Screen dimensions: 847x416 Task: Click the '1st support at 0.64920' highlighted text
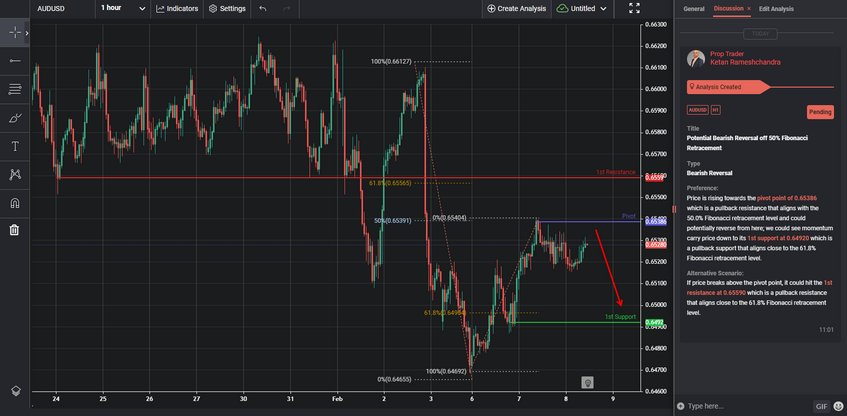pos(778,238)
